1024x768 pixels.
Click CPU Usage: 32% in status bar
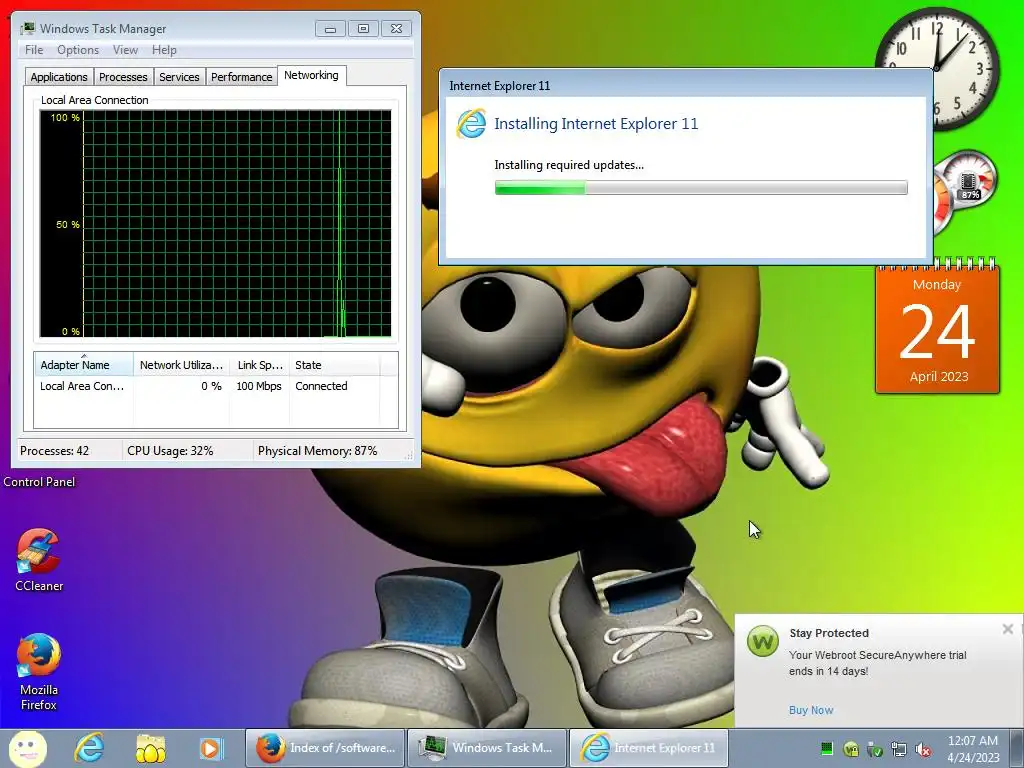pyautogui.click(x=170, y=451)
